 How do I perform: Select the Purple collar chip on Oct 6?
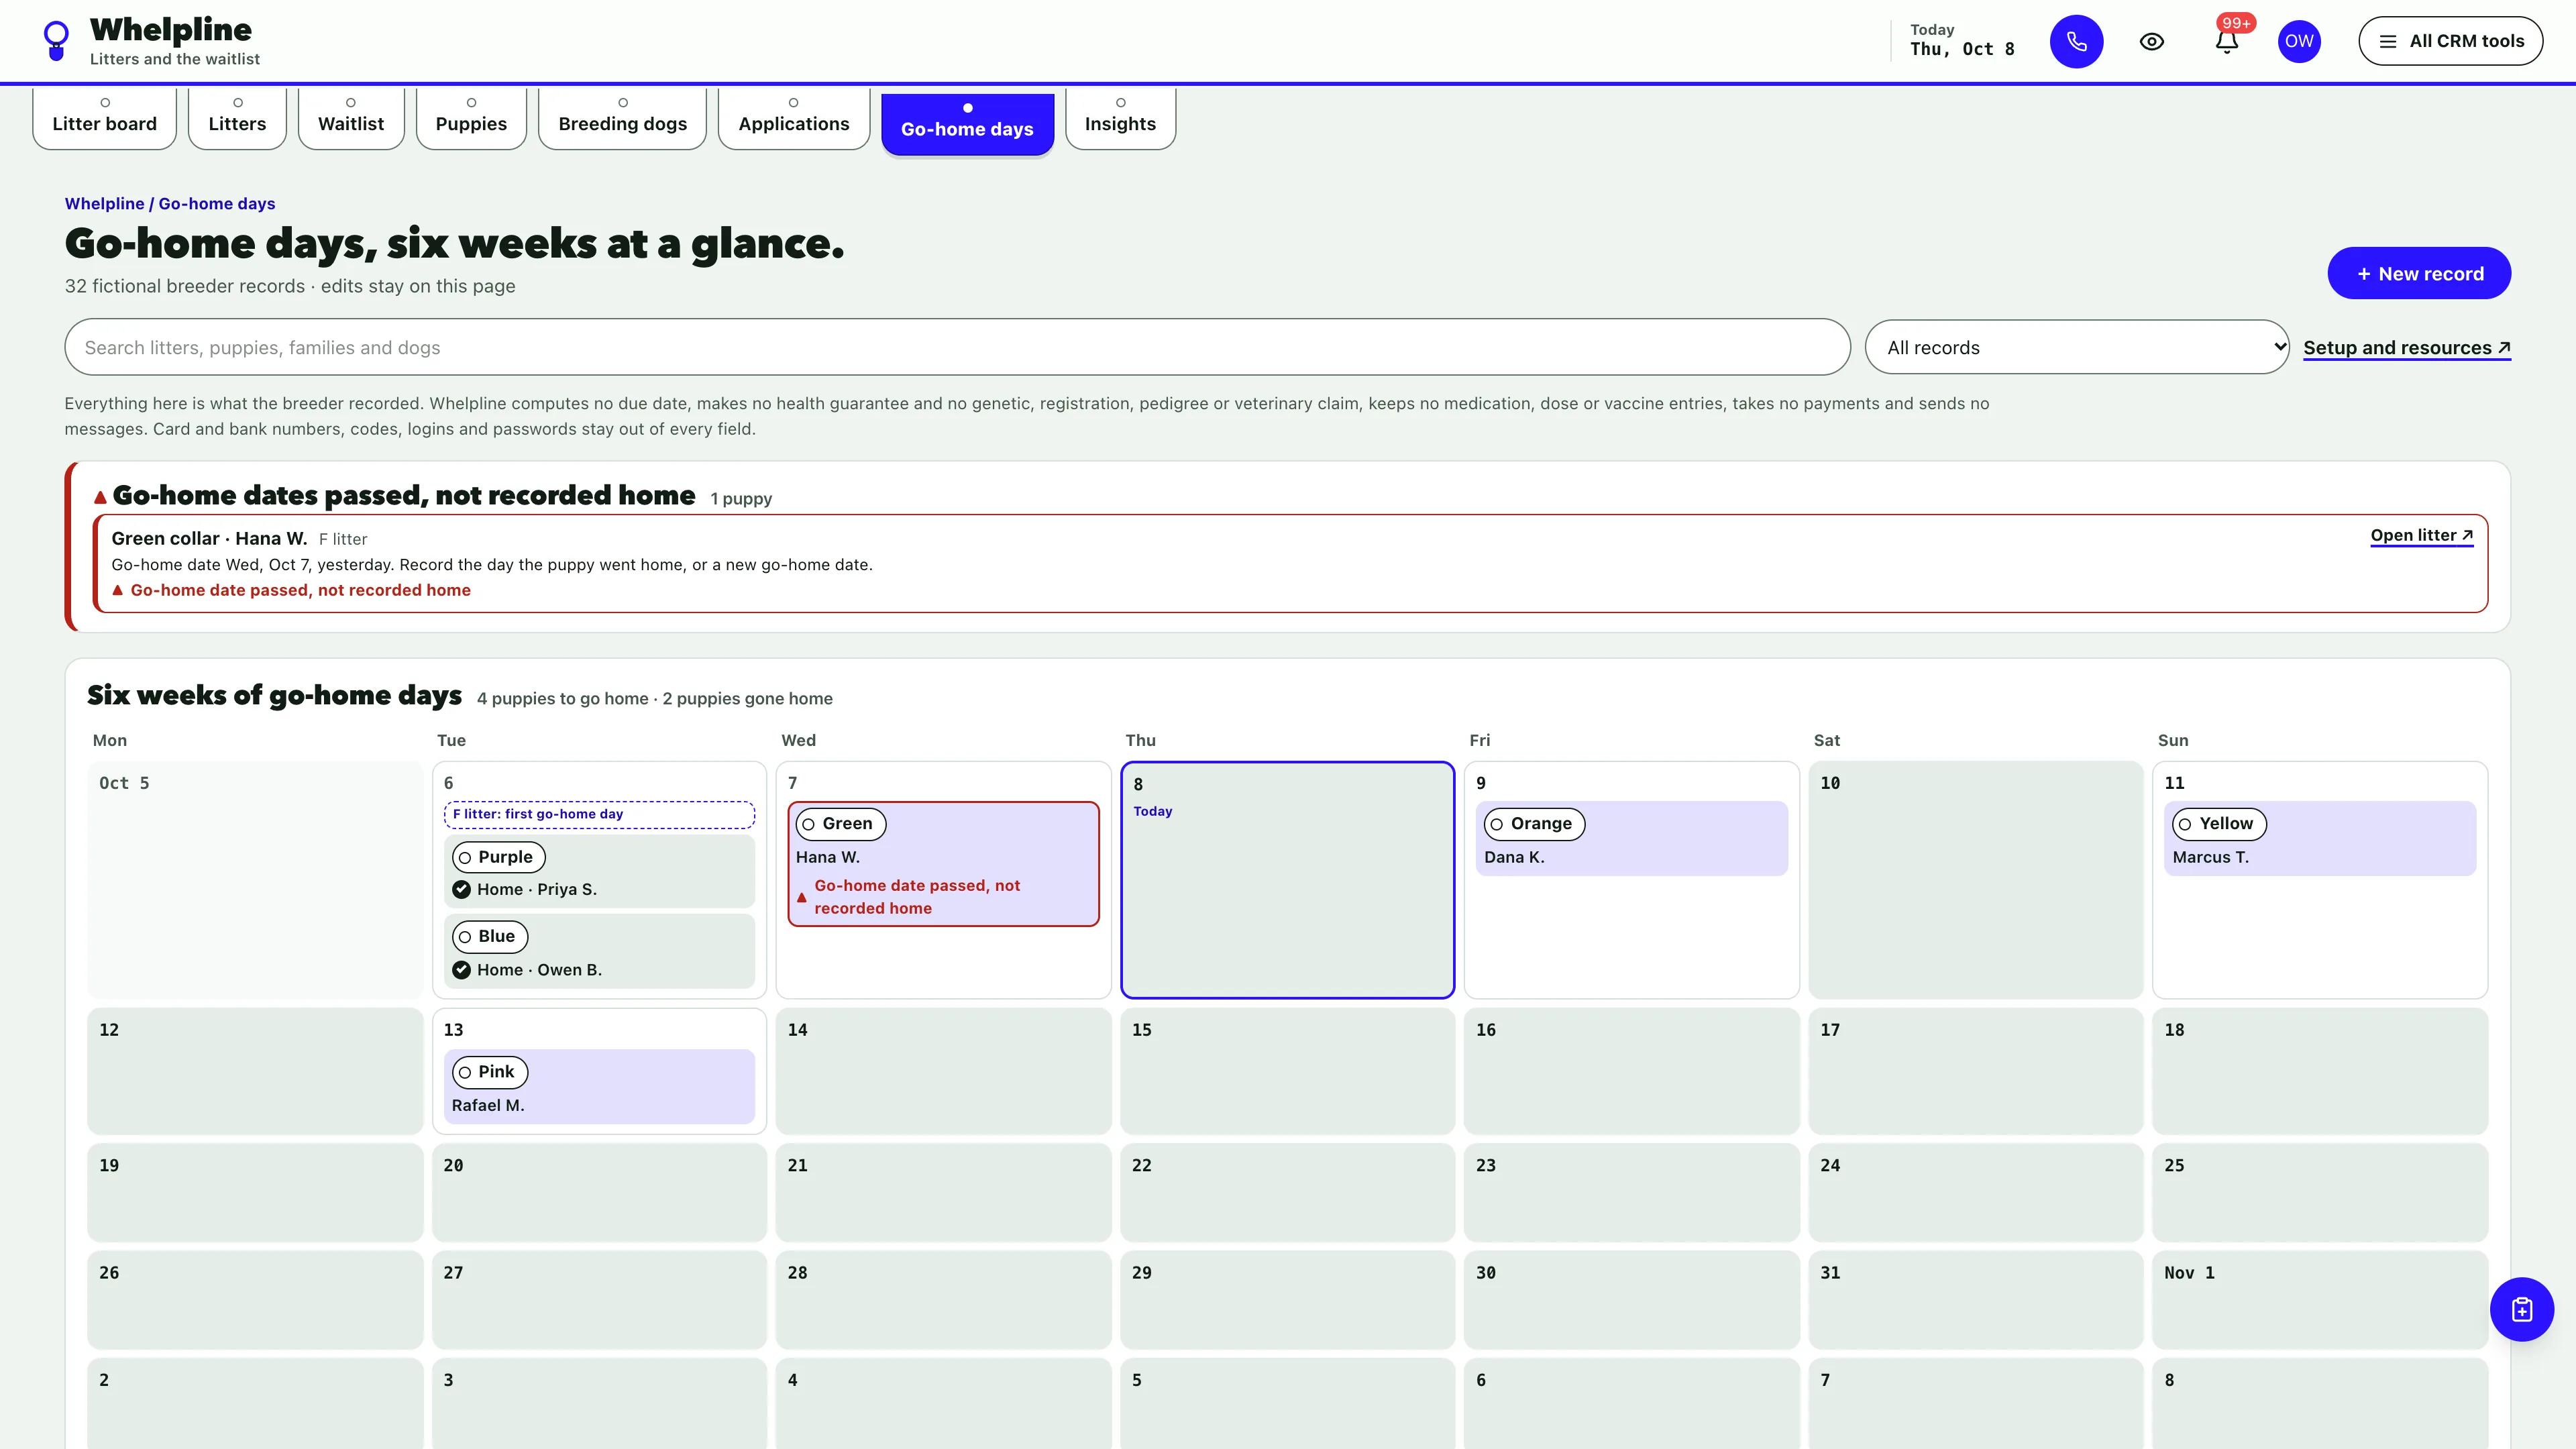498,857
